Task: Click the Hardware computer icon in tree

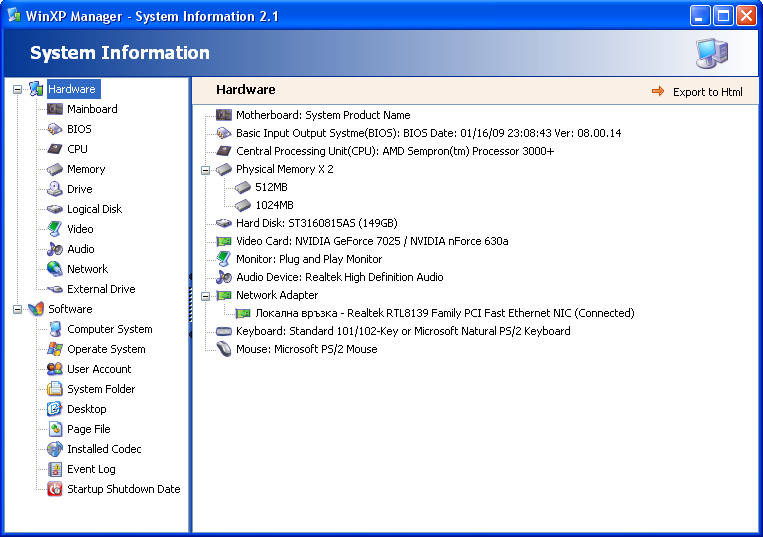Action: click(36, 89)
